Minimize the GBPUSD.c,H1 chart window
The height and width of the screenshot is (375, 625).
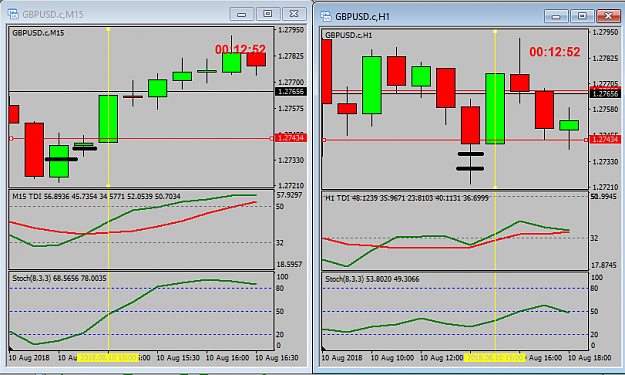556,16
